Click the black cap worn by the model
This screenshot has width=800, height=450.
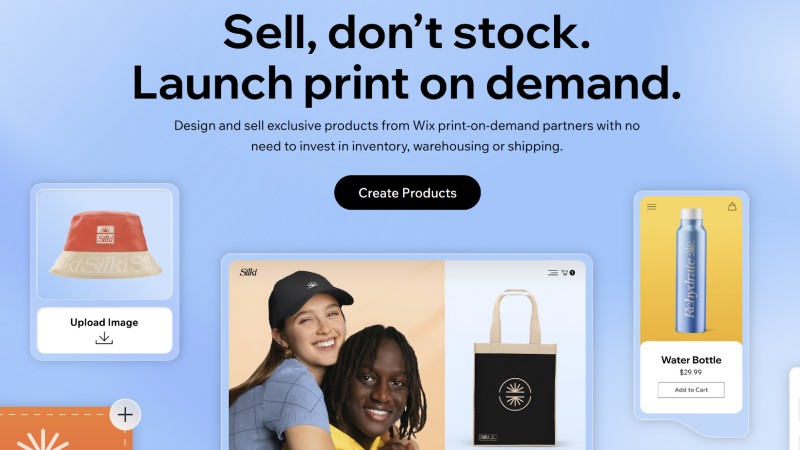pos(308,296)
